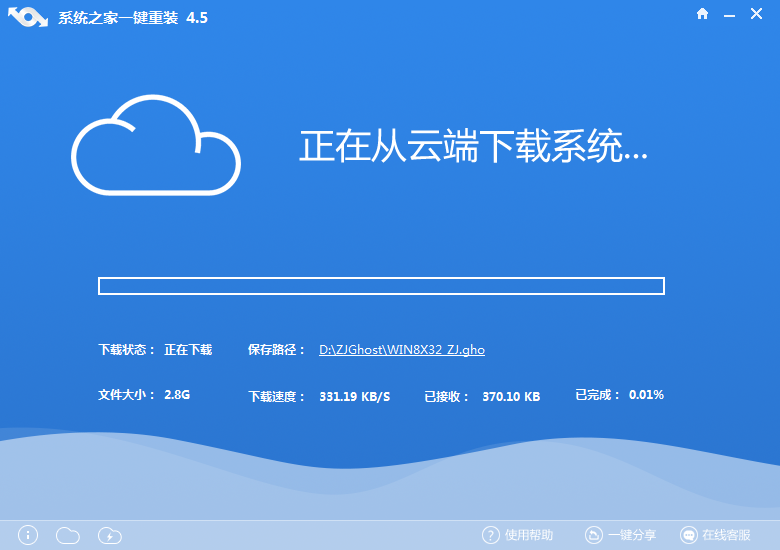Screen dimensions: 780x550
Task: Click the cloud with lightning bolt icon
Action: click(109, 535)
